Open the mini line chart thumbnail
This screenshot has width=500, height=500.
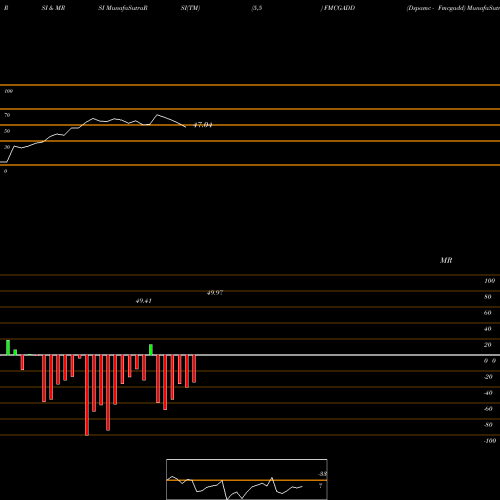[x=247, y=479]
